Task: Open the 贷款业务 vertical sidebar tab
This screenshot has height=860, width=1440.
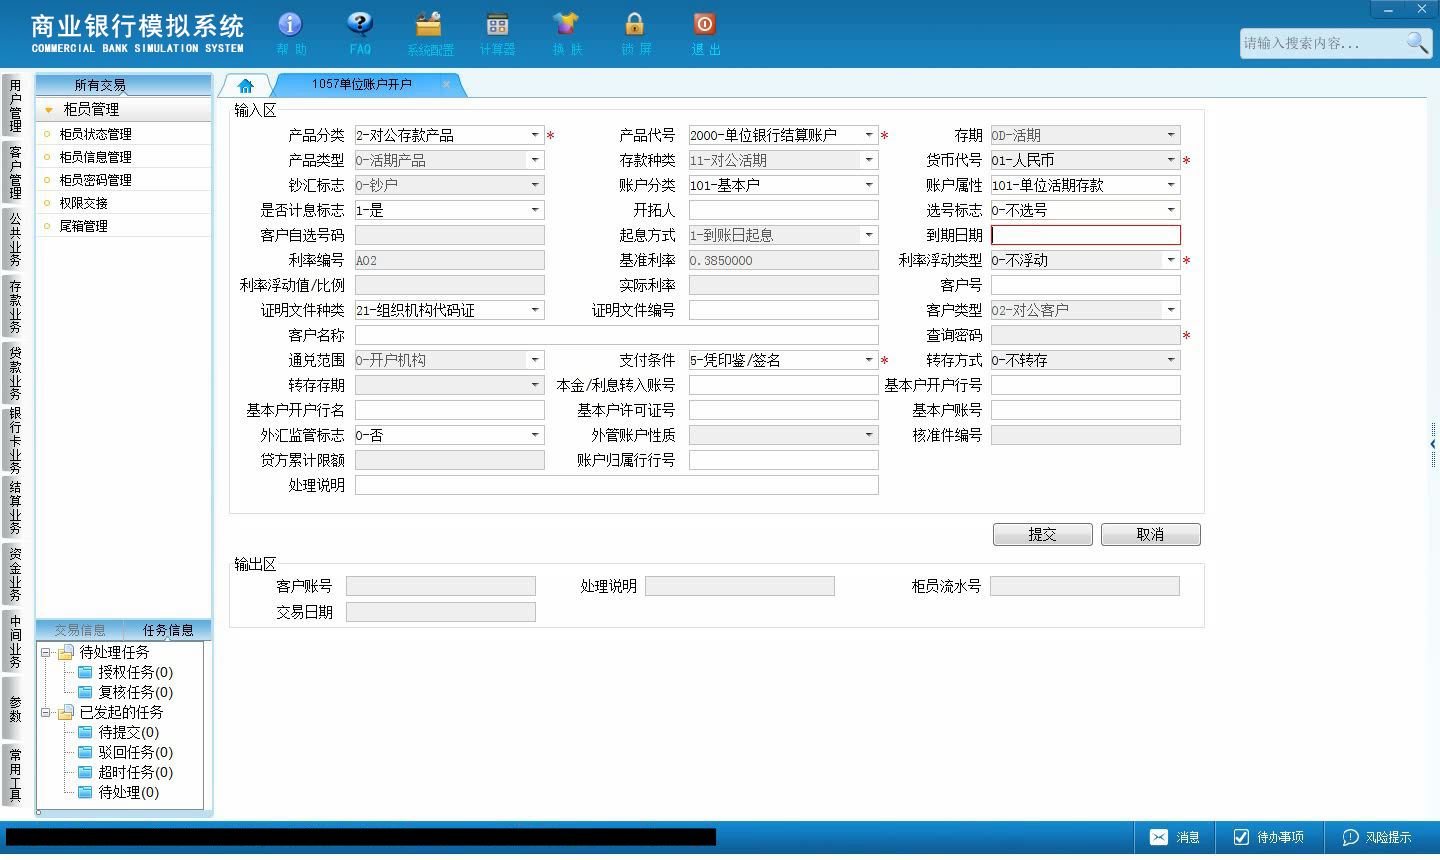Action: click(x=15, y=372)
